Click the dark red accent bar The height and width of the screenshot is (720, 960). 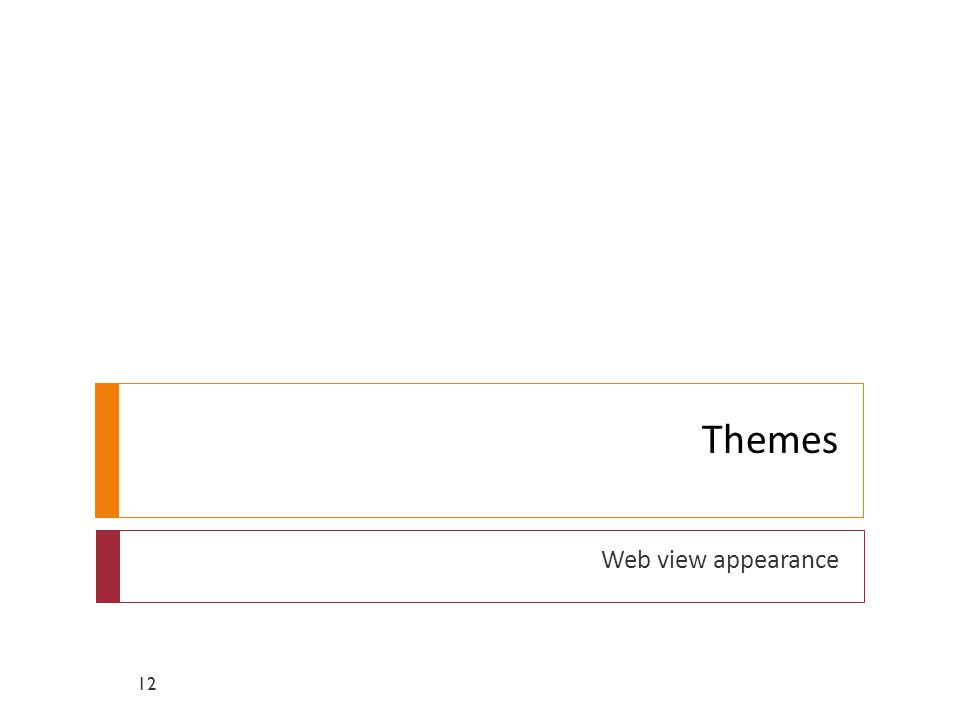coord(108,566)
